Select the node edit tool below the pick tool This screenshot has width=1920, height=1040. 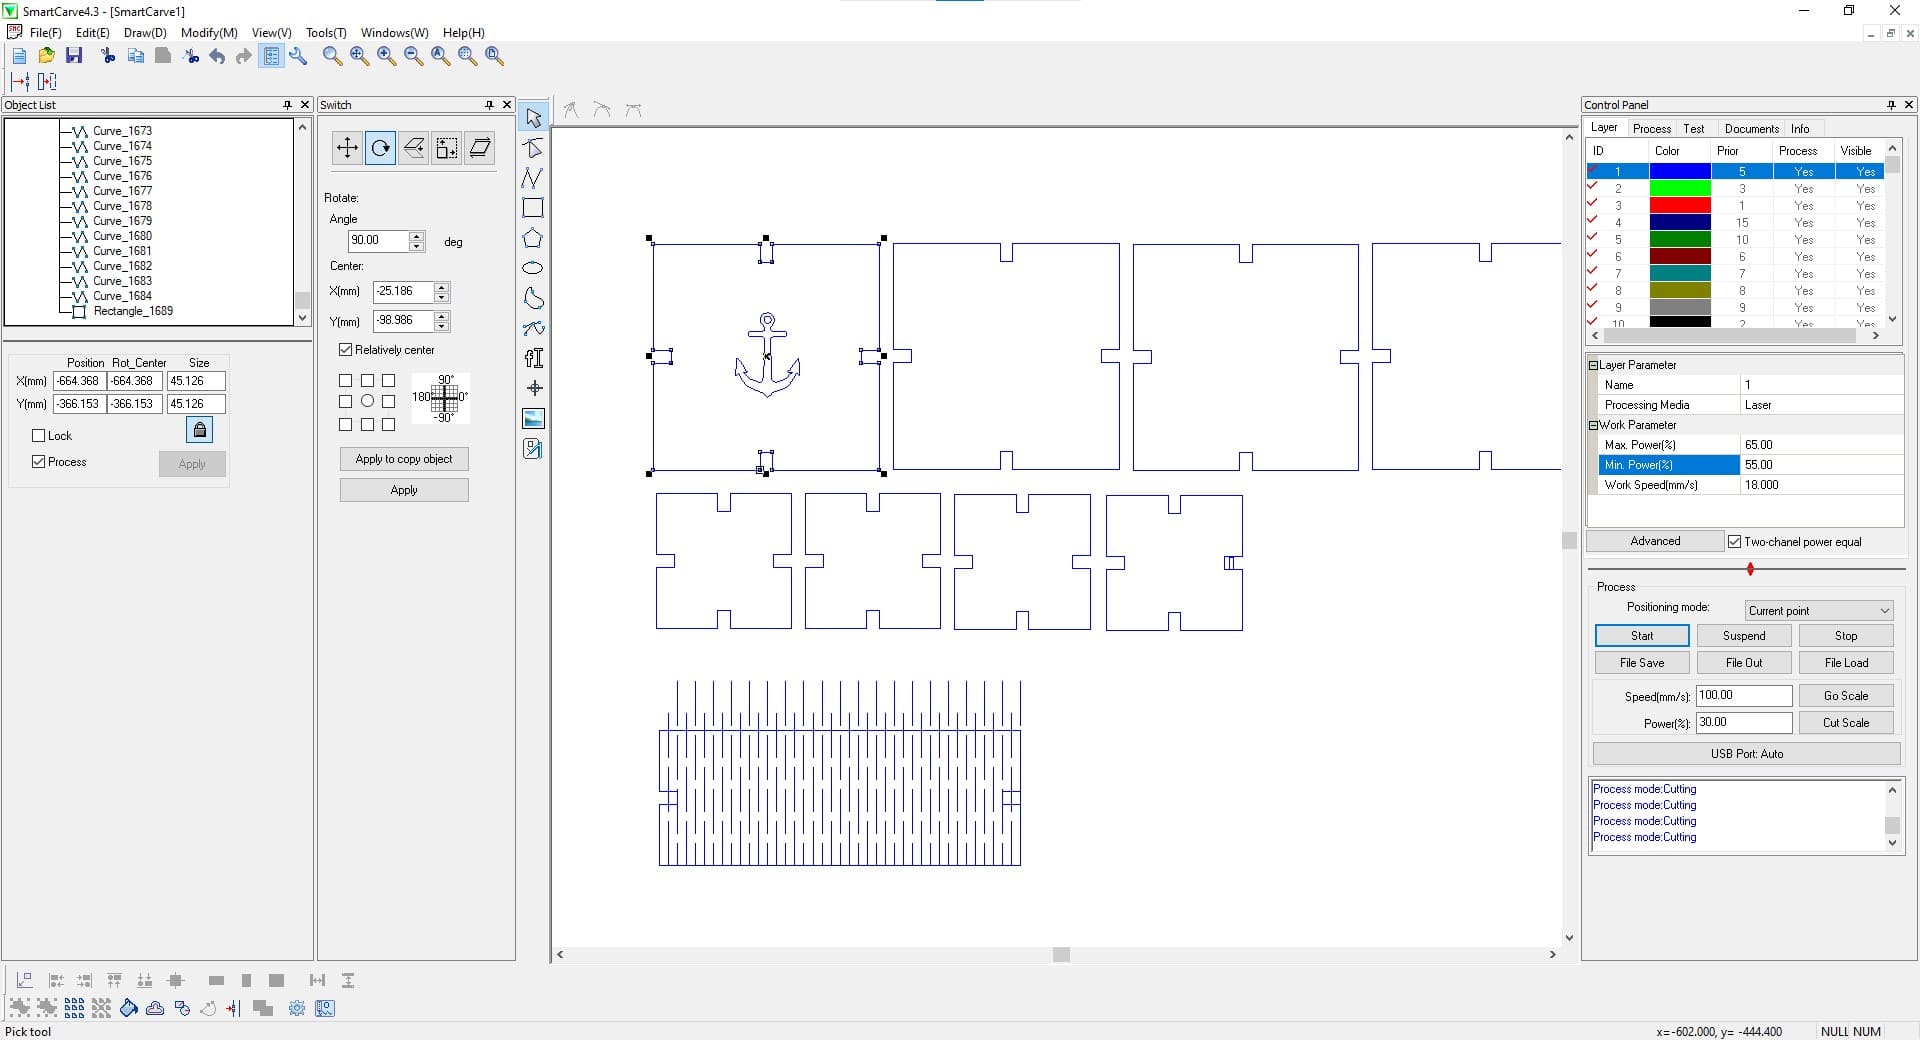(533, 147)
